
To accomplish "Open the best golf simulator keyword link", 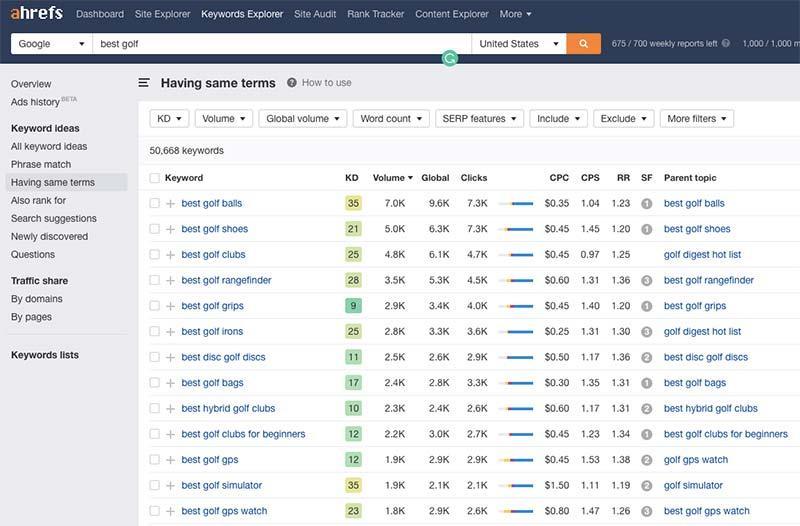I will tap(221, 485).
